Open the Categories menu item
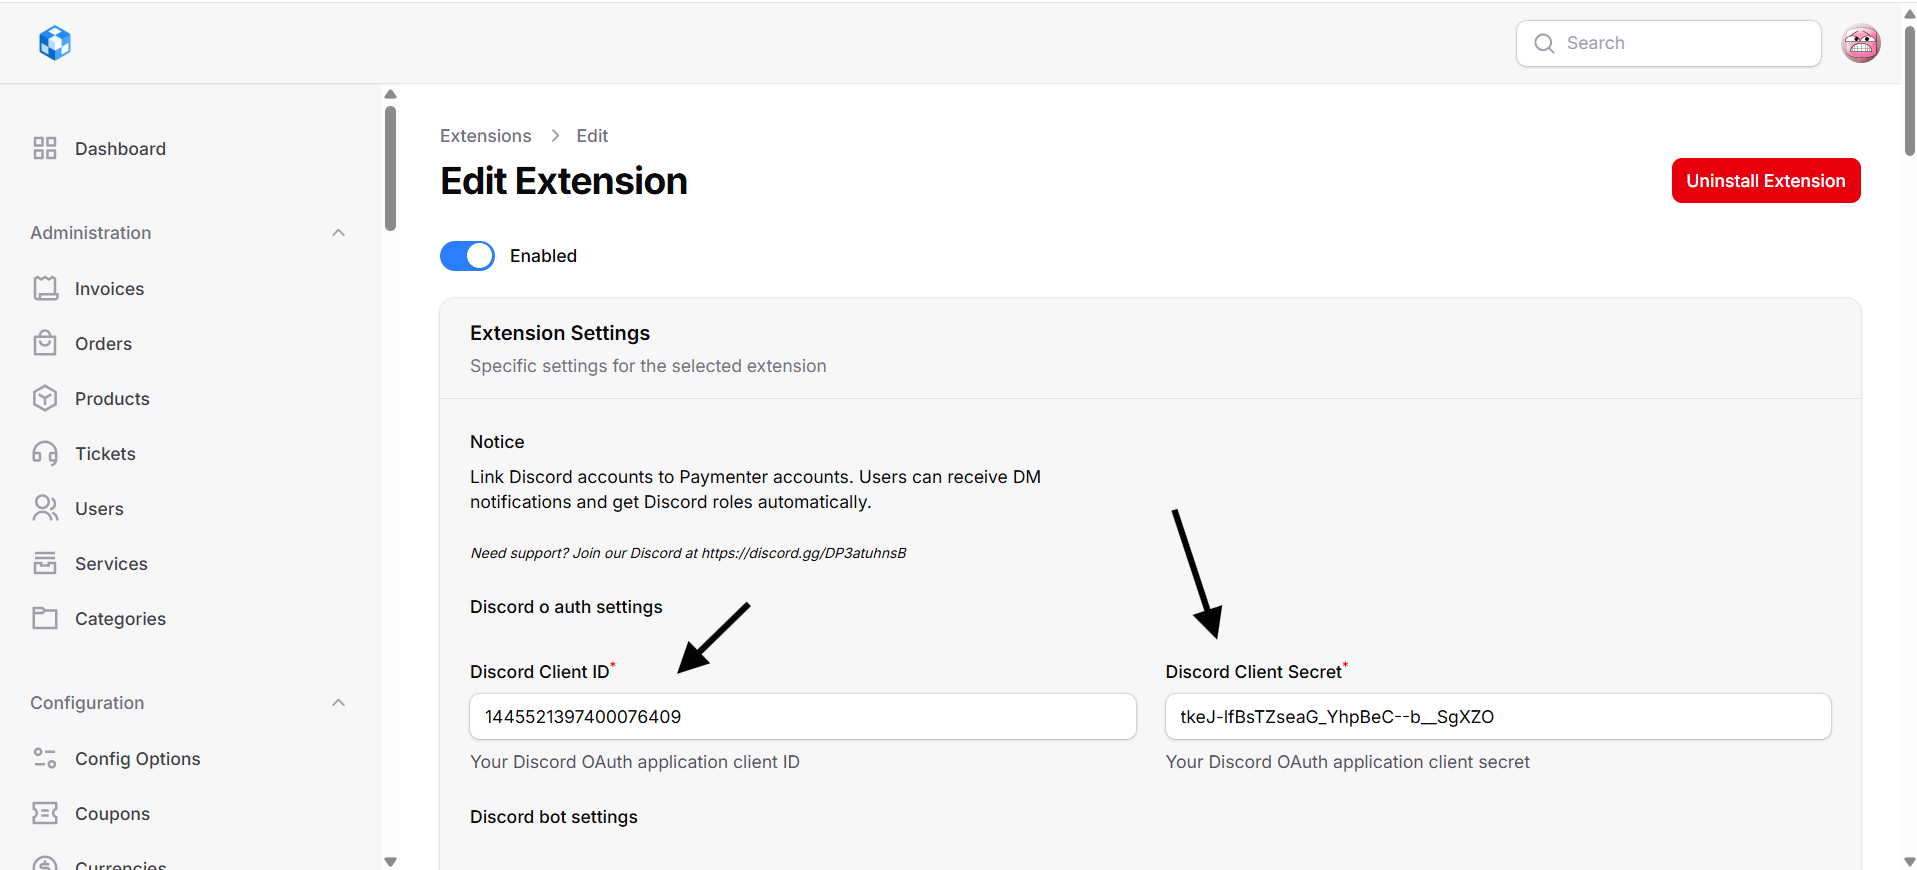 120,619
